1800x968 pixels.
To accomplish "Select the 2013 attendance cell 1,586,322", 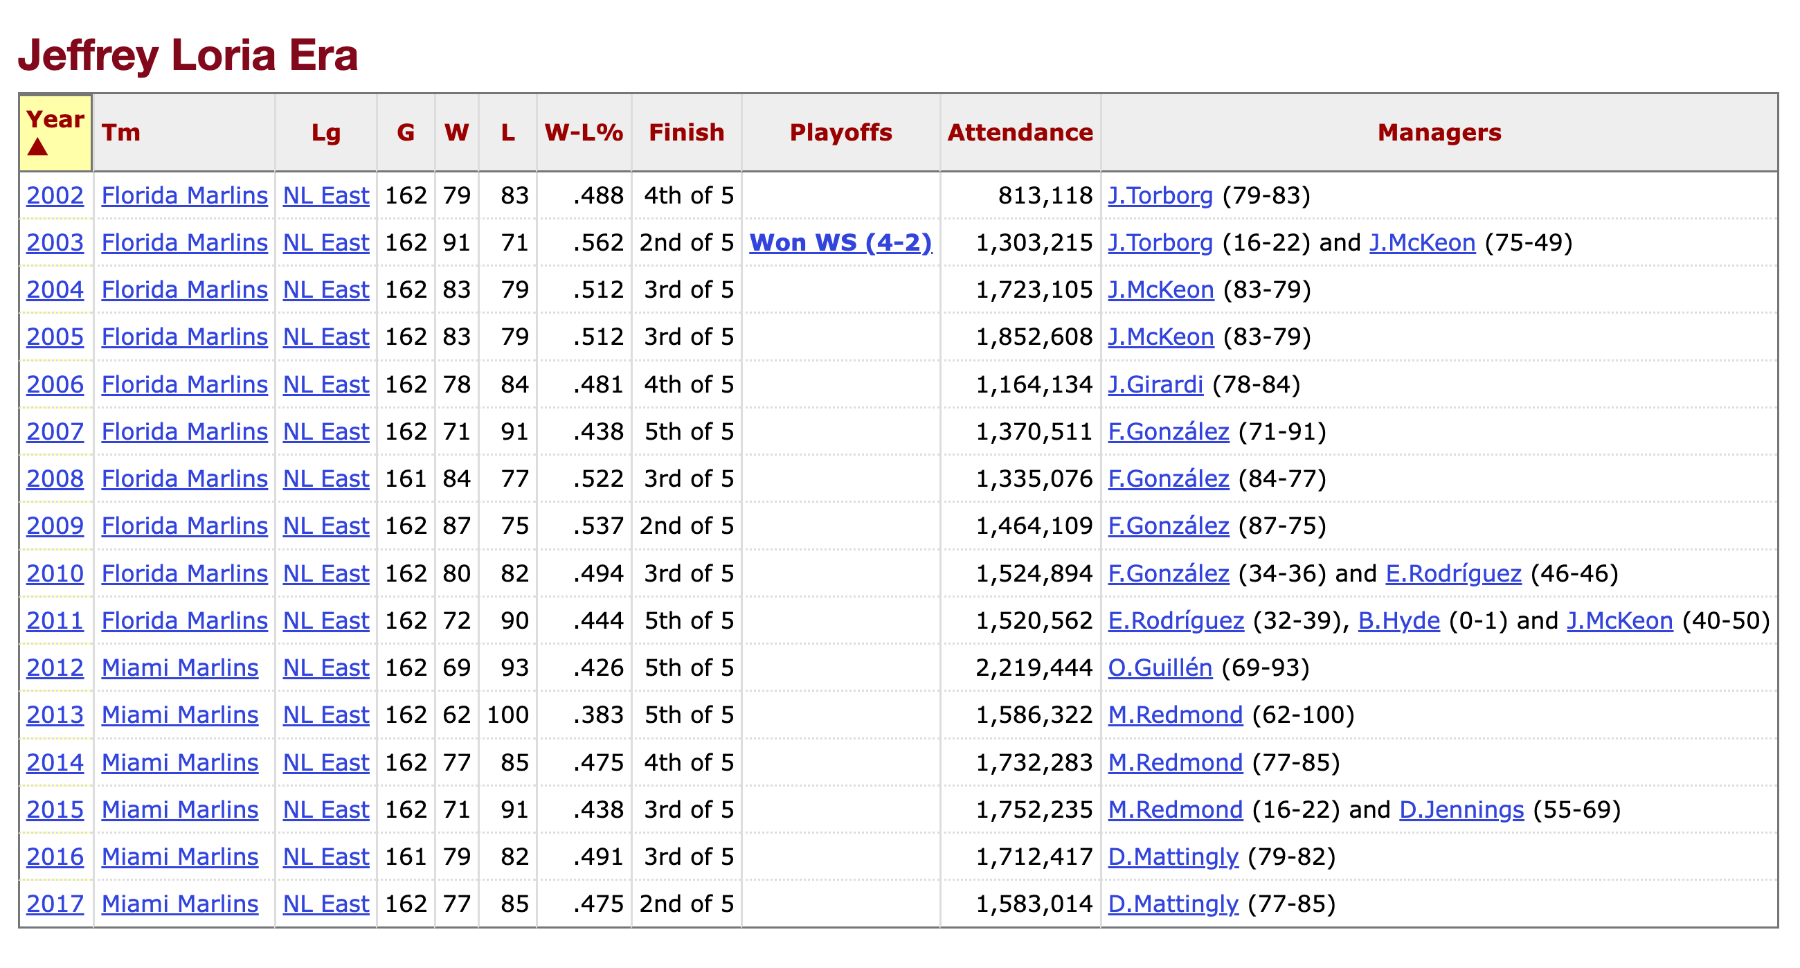I will 1033,715.
